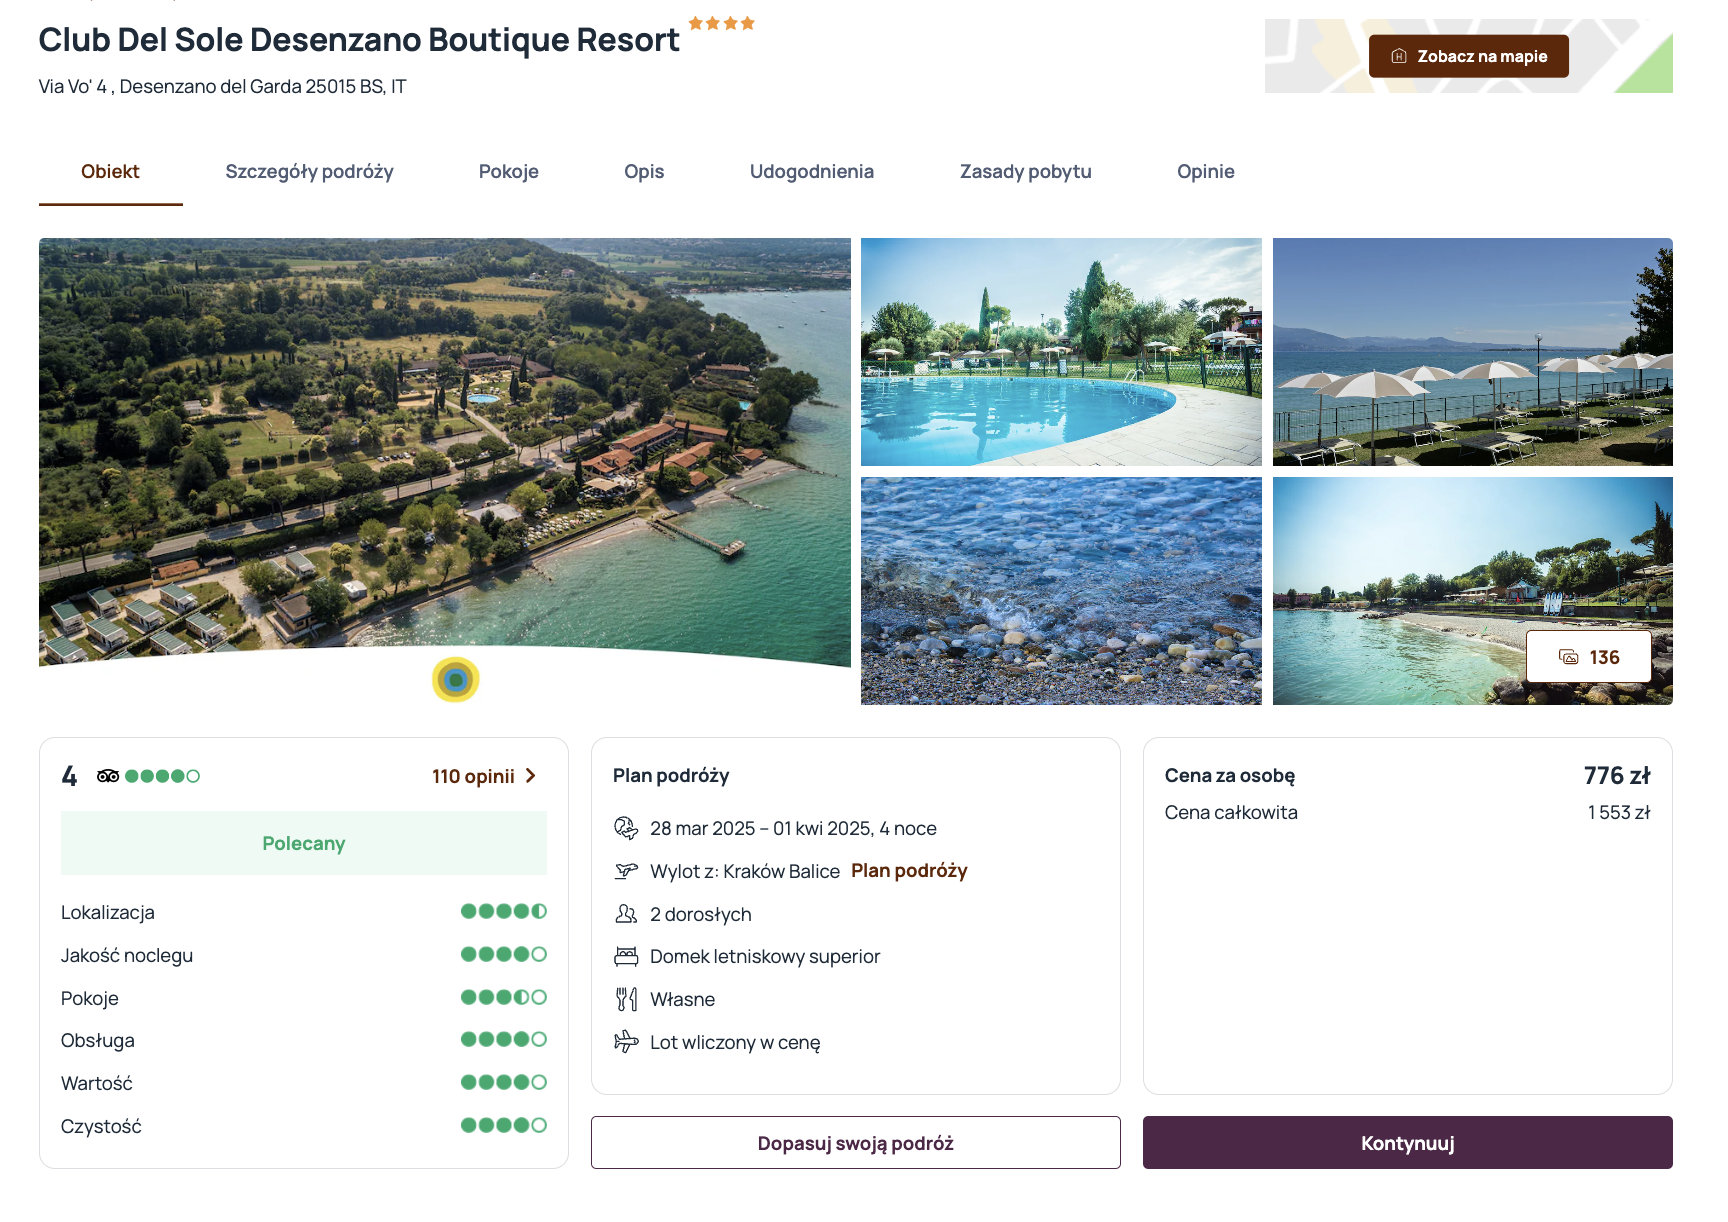Click the Lokalizacja rating label
This screenshot has height=1222, width=1728.
point(108,912)
